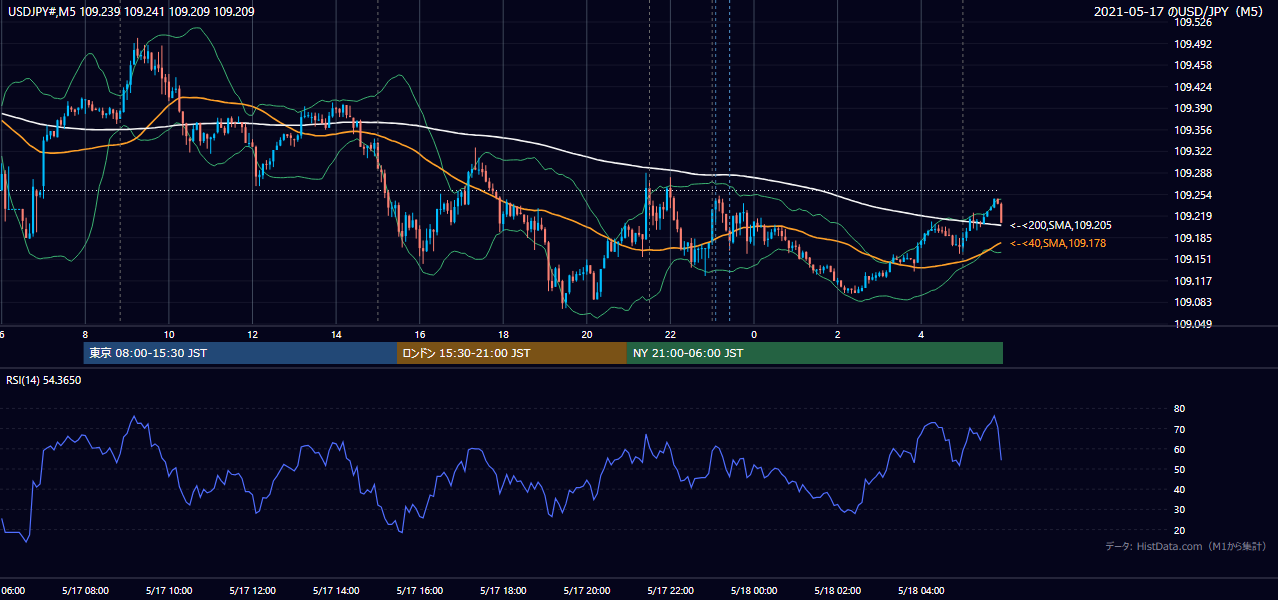Click the RSI 20 level label
The image size is (1278, 600).
pos(1179,530)
